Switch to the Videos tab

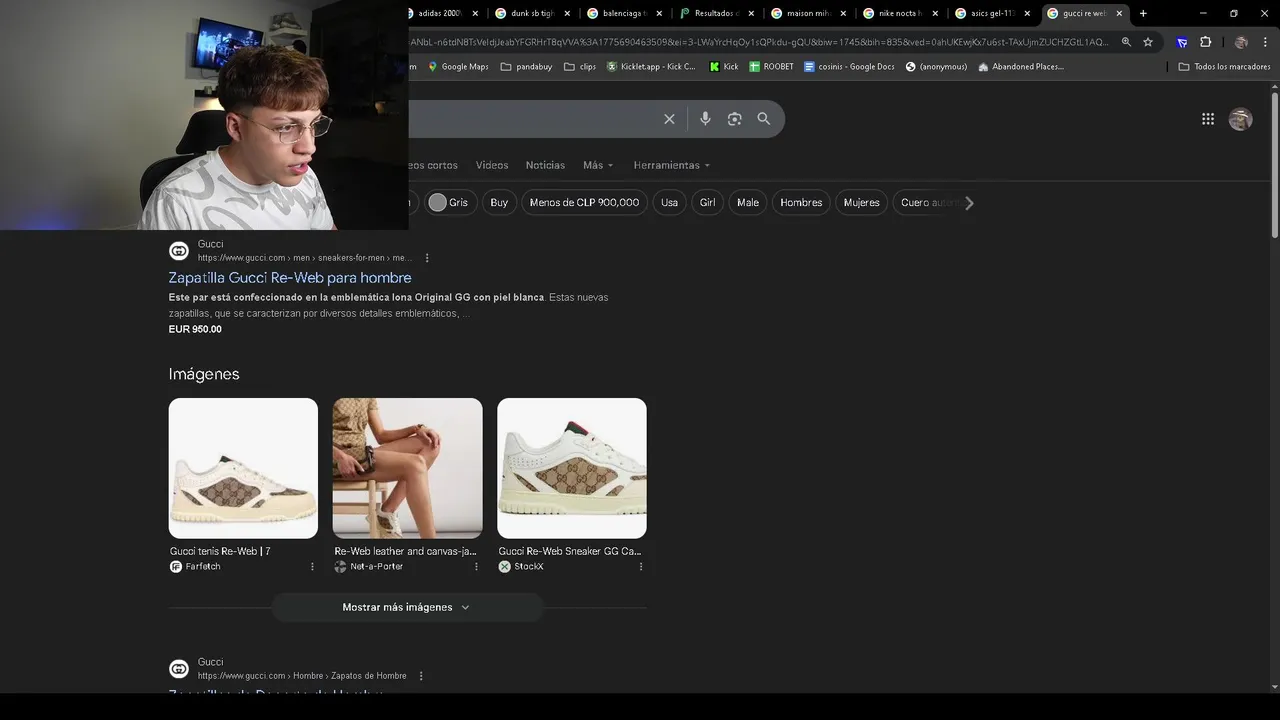492,165
